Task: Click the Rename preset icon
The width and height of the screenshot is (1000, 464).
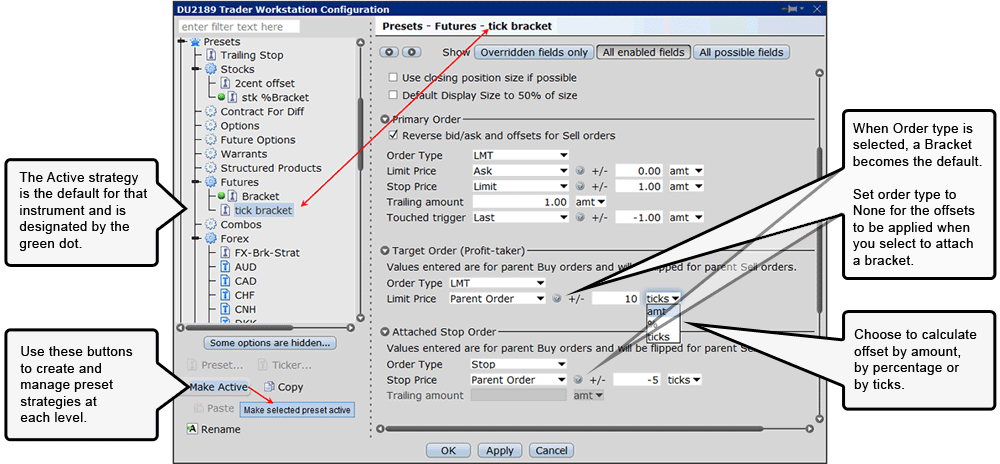Action: 192,429
